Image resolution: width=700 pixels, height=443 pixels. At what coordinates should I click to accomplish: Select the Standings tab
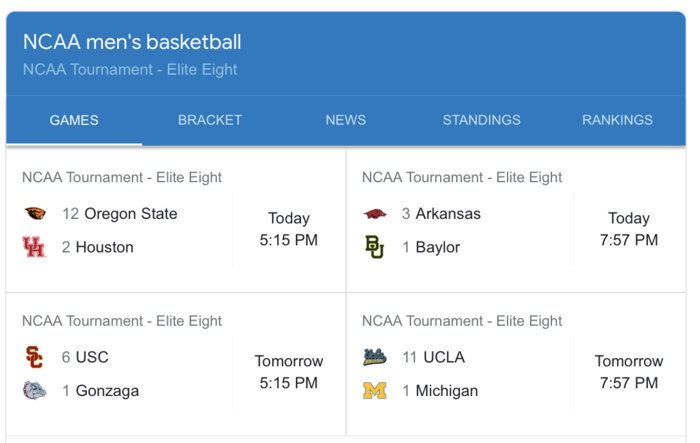coord(481,120)
